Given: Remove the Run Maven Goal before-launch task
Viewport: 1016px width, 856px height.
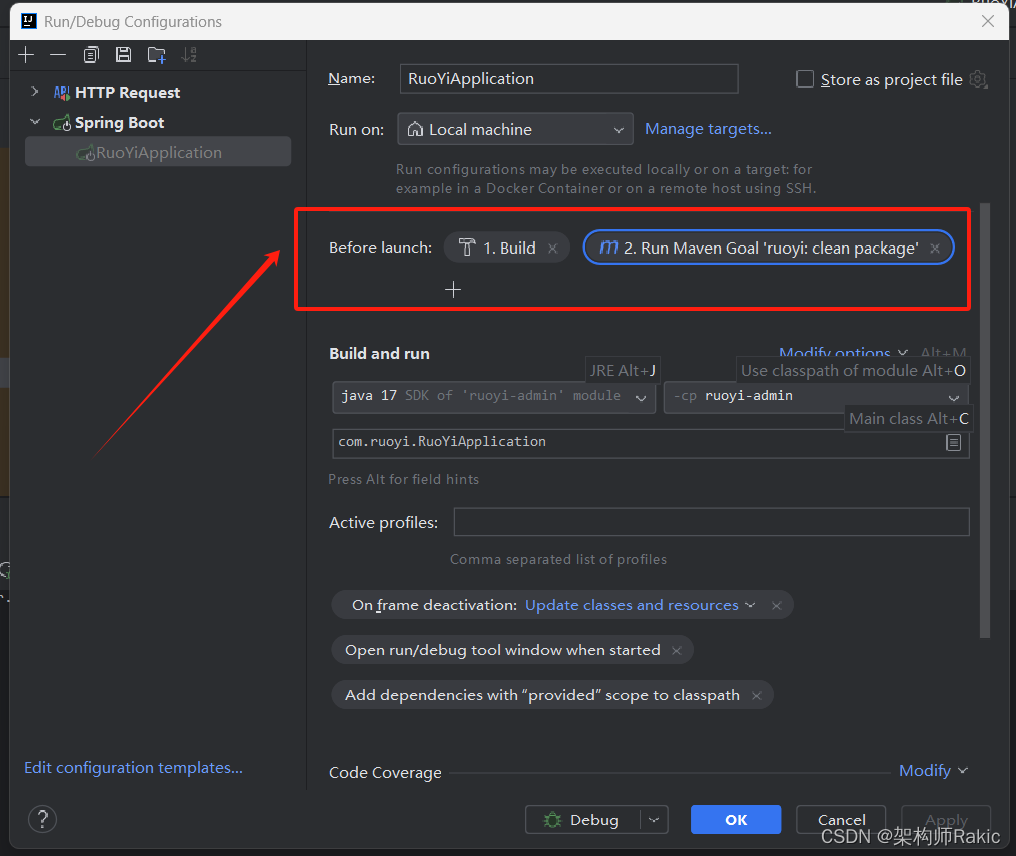Looking at the screenshot, I should tap(934, 248).
